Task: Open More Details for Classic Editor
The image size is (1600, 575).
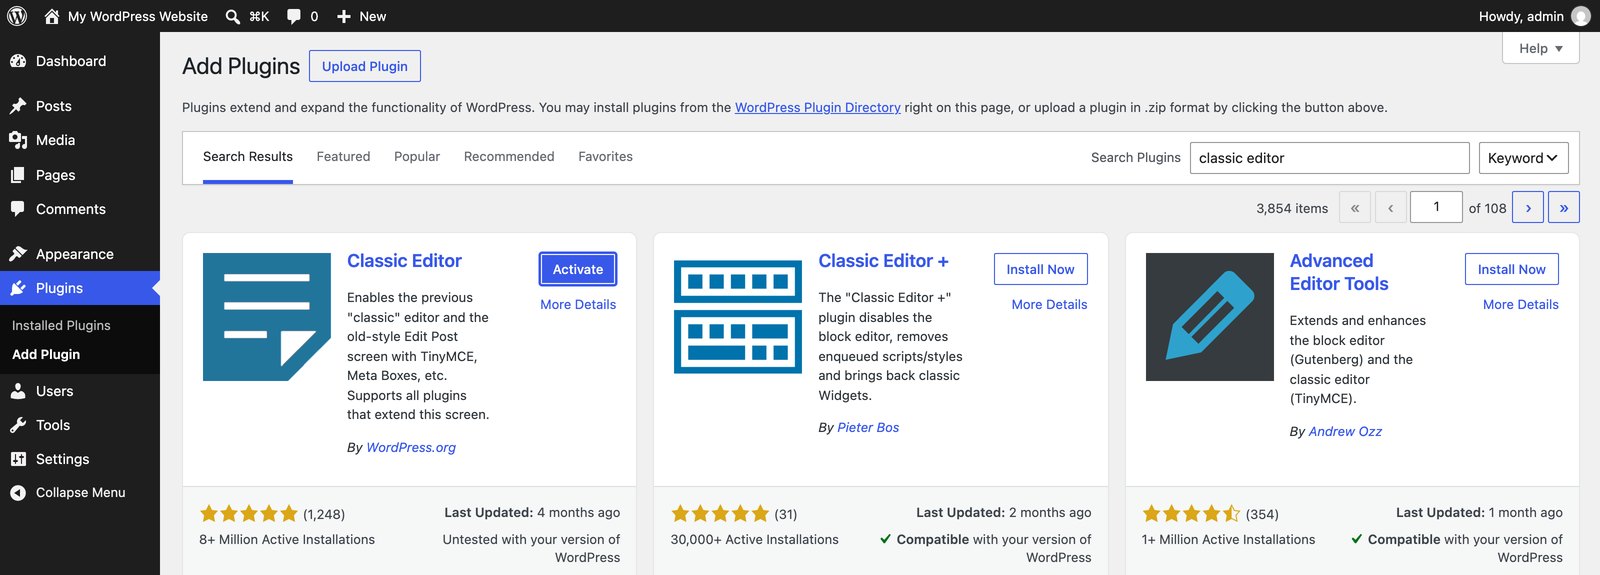Action: pyautogui.click(x=578, y=305)
